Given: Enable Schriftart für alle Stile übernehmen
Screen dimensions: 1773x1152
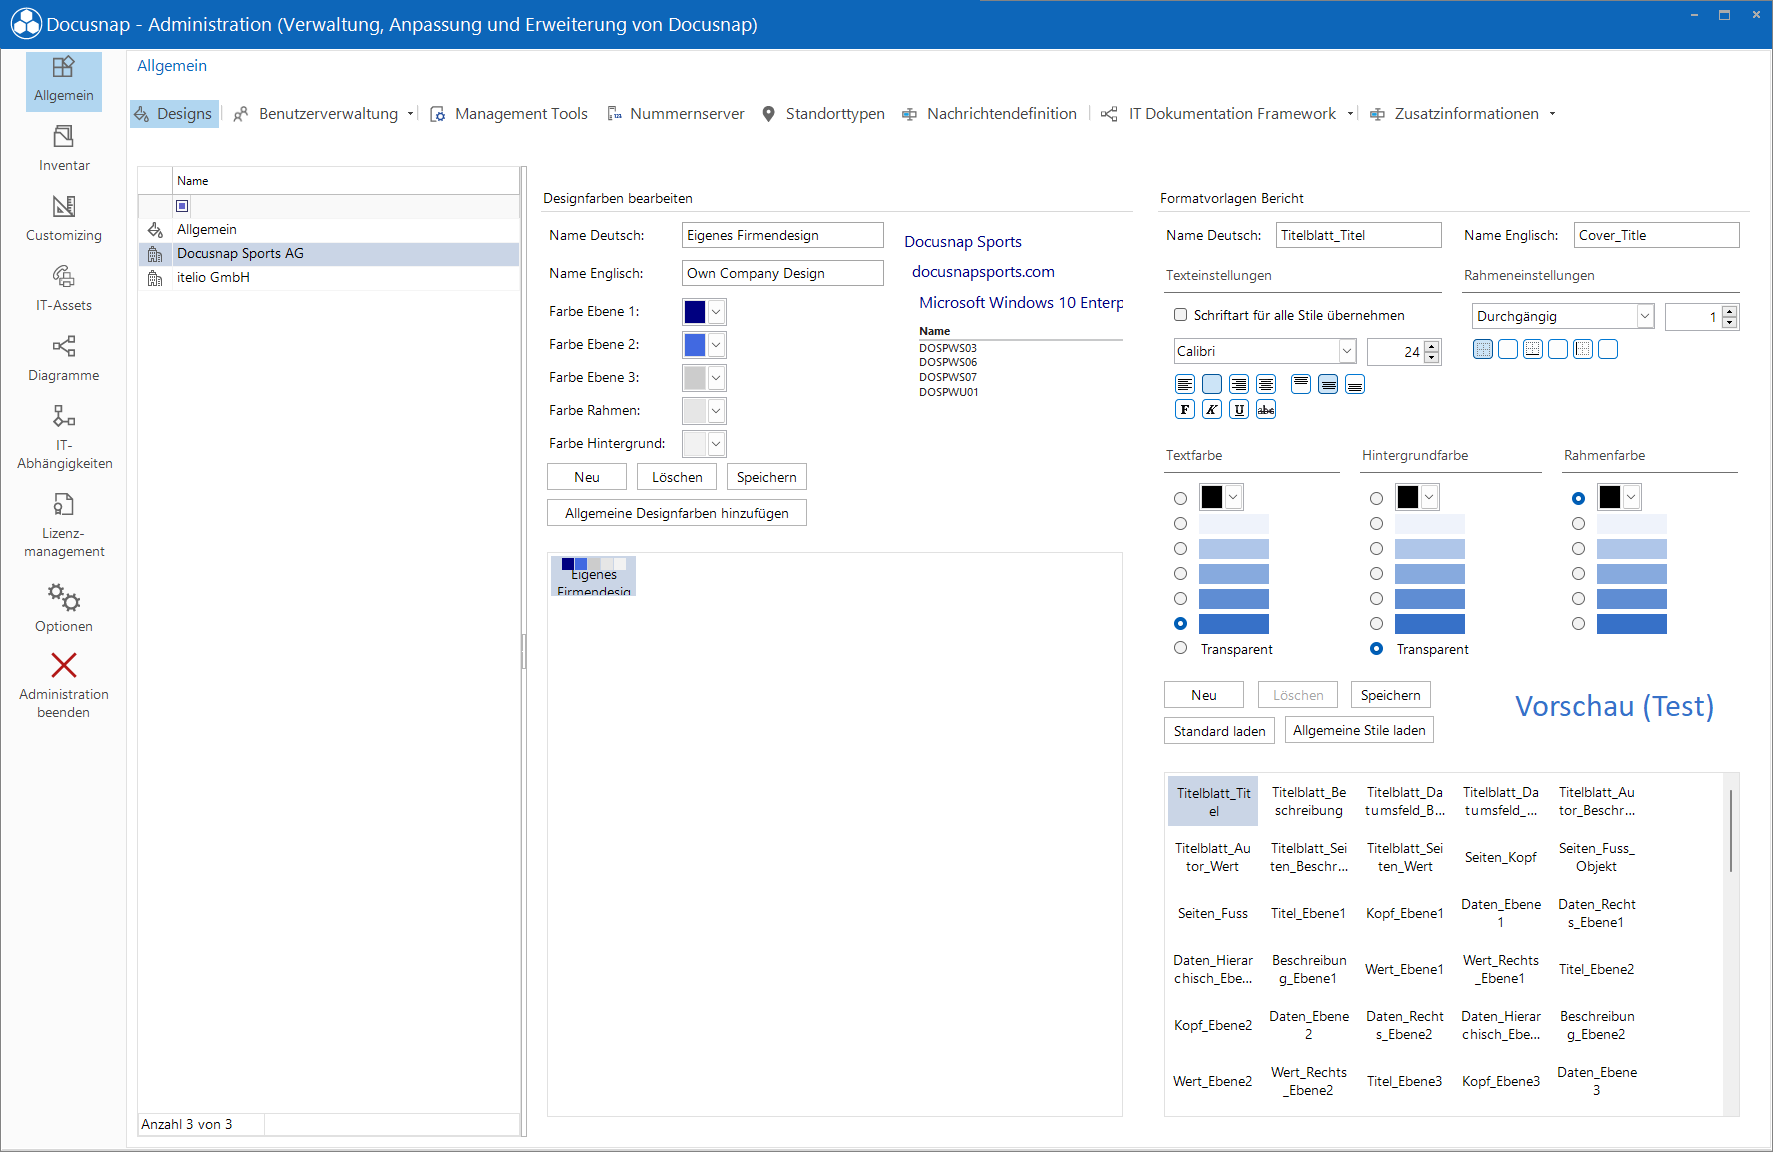Looking at the screenshot, I should pos(1180,315).
